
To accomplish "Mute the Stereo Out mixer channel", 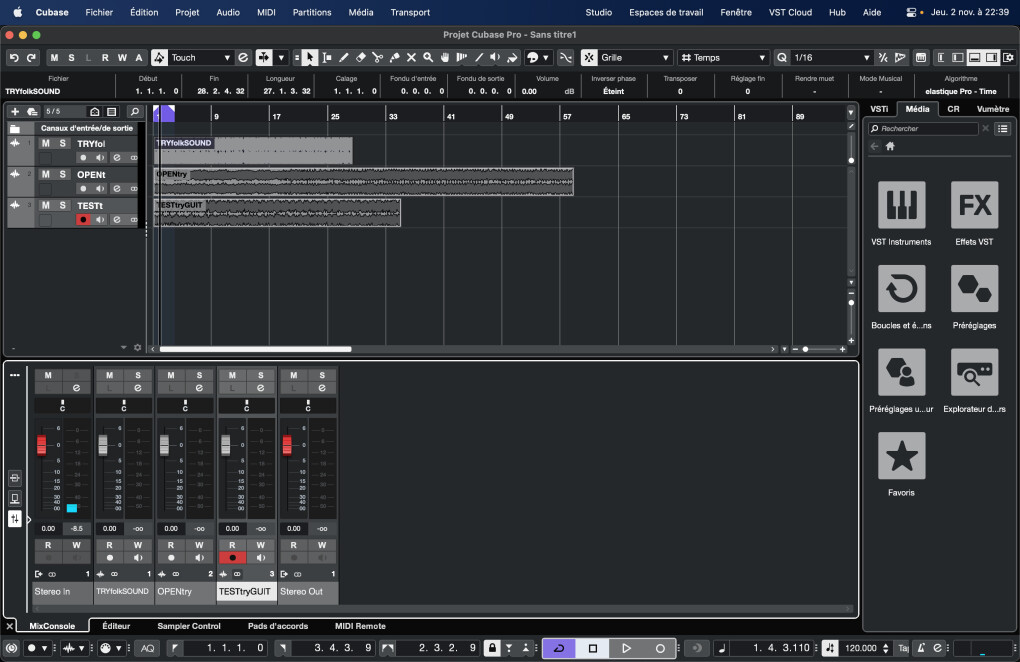I will point(293,375).
